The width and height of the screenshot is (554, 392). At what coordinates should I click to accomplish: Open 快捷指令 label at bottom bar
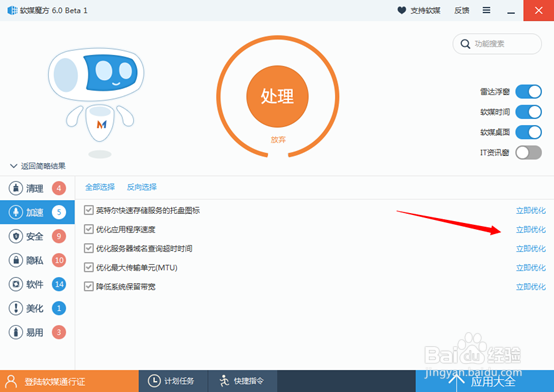pos(249,381)
